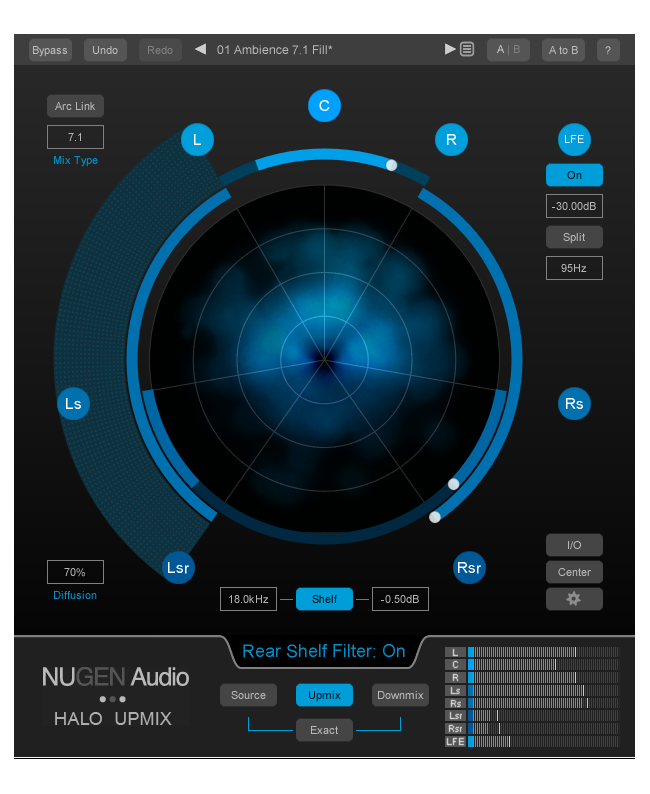Screen dimensions: 650x794
Task: Select the Rsr right rear surround node
Action: (x=469, y=568)
